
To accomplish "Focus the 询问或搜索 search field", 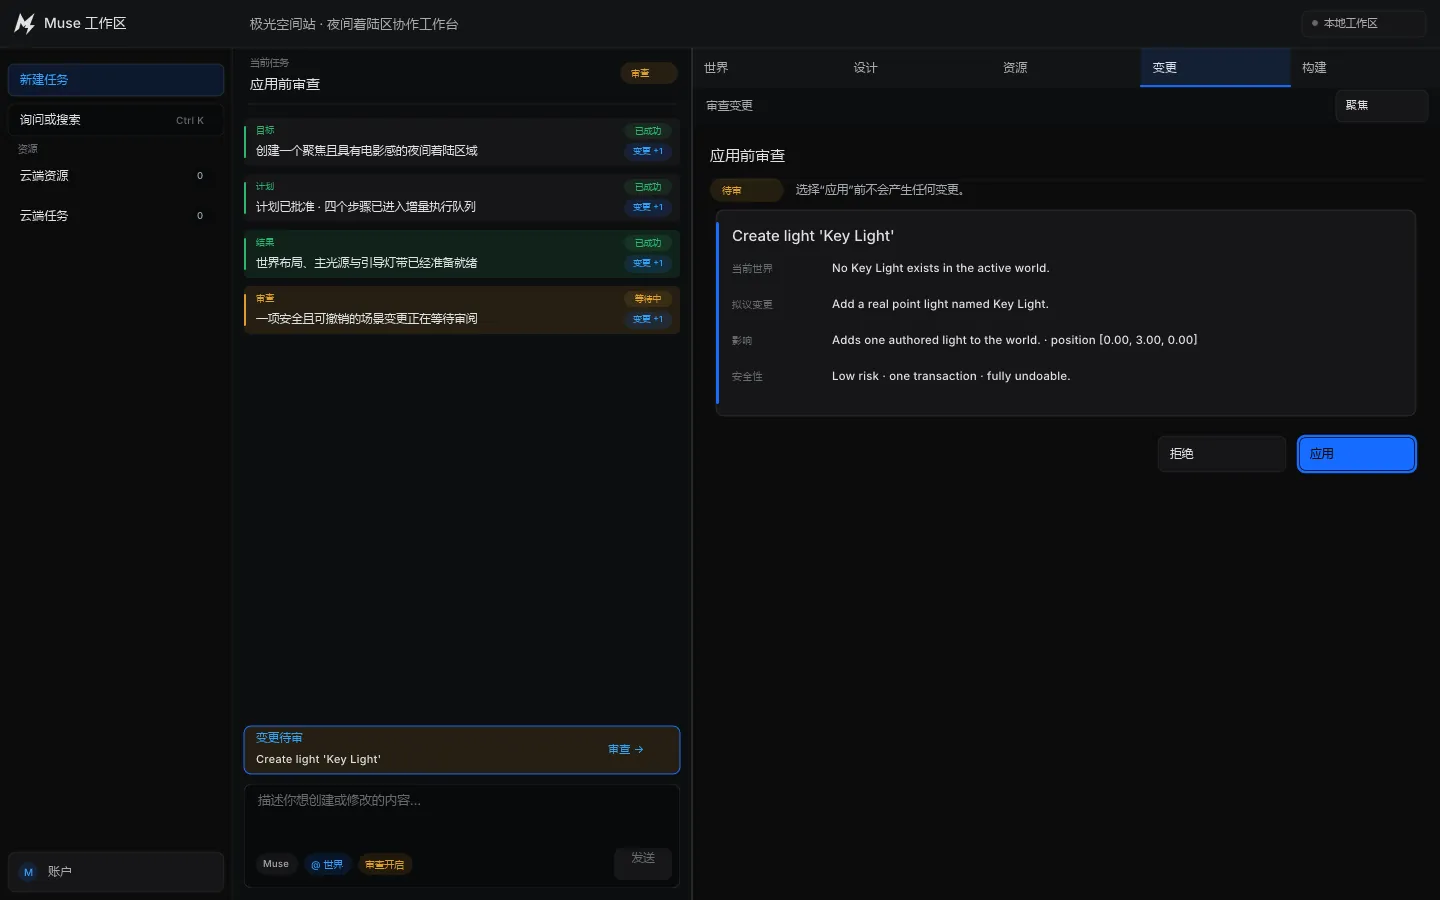I will 116,120.
